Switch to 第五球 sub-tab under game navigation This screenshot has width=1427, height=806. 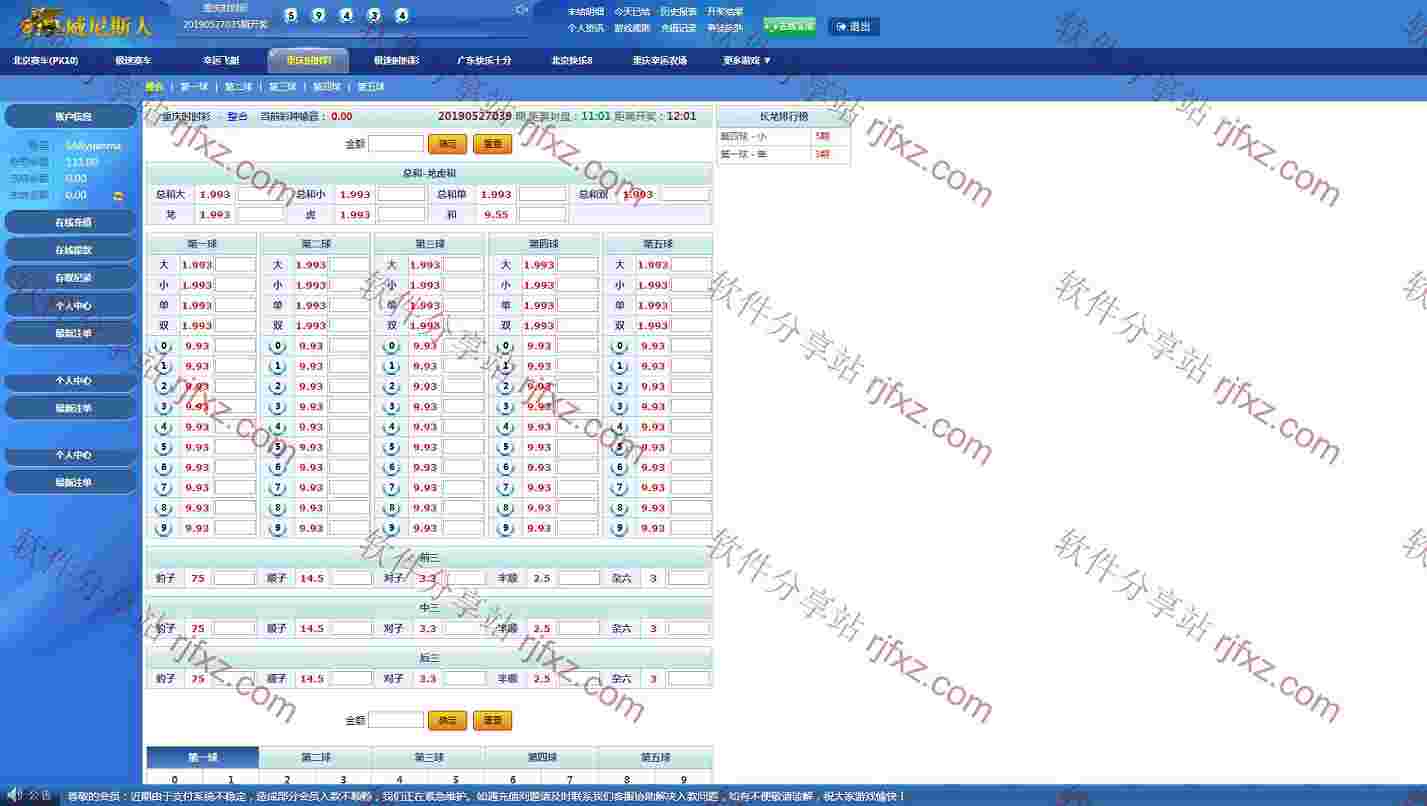pos(371,87)
